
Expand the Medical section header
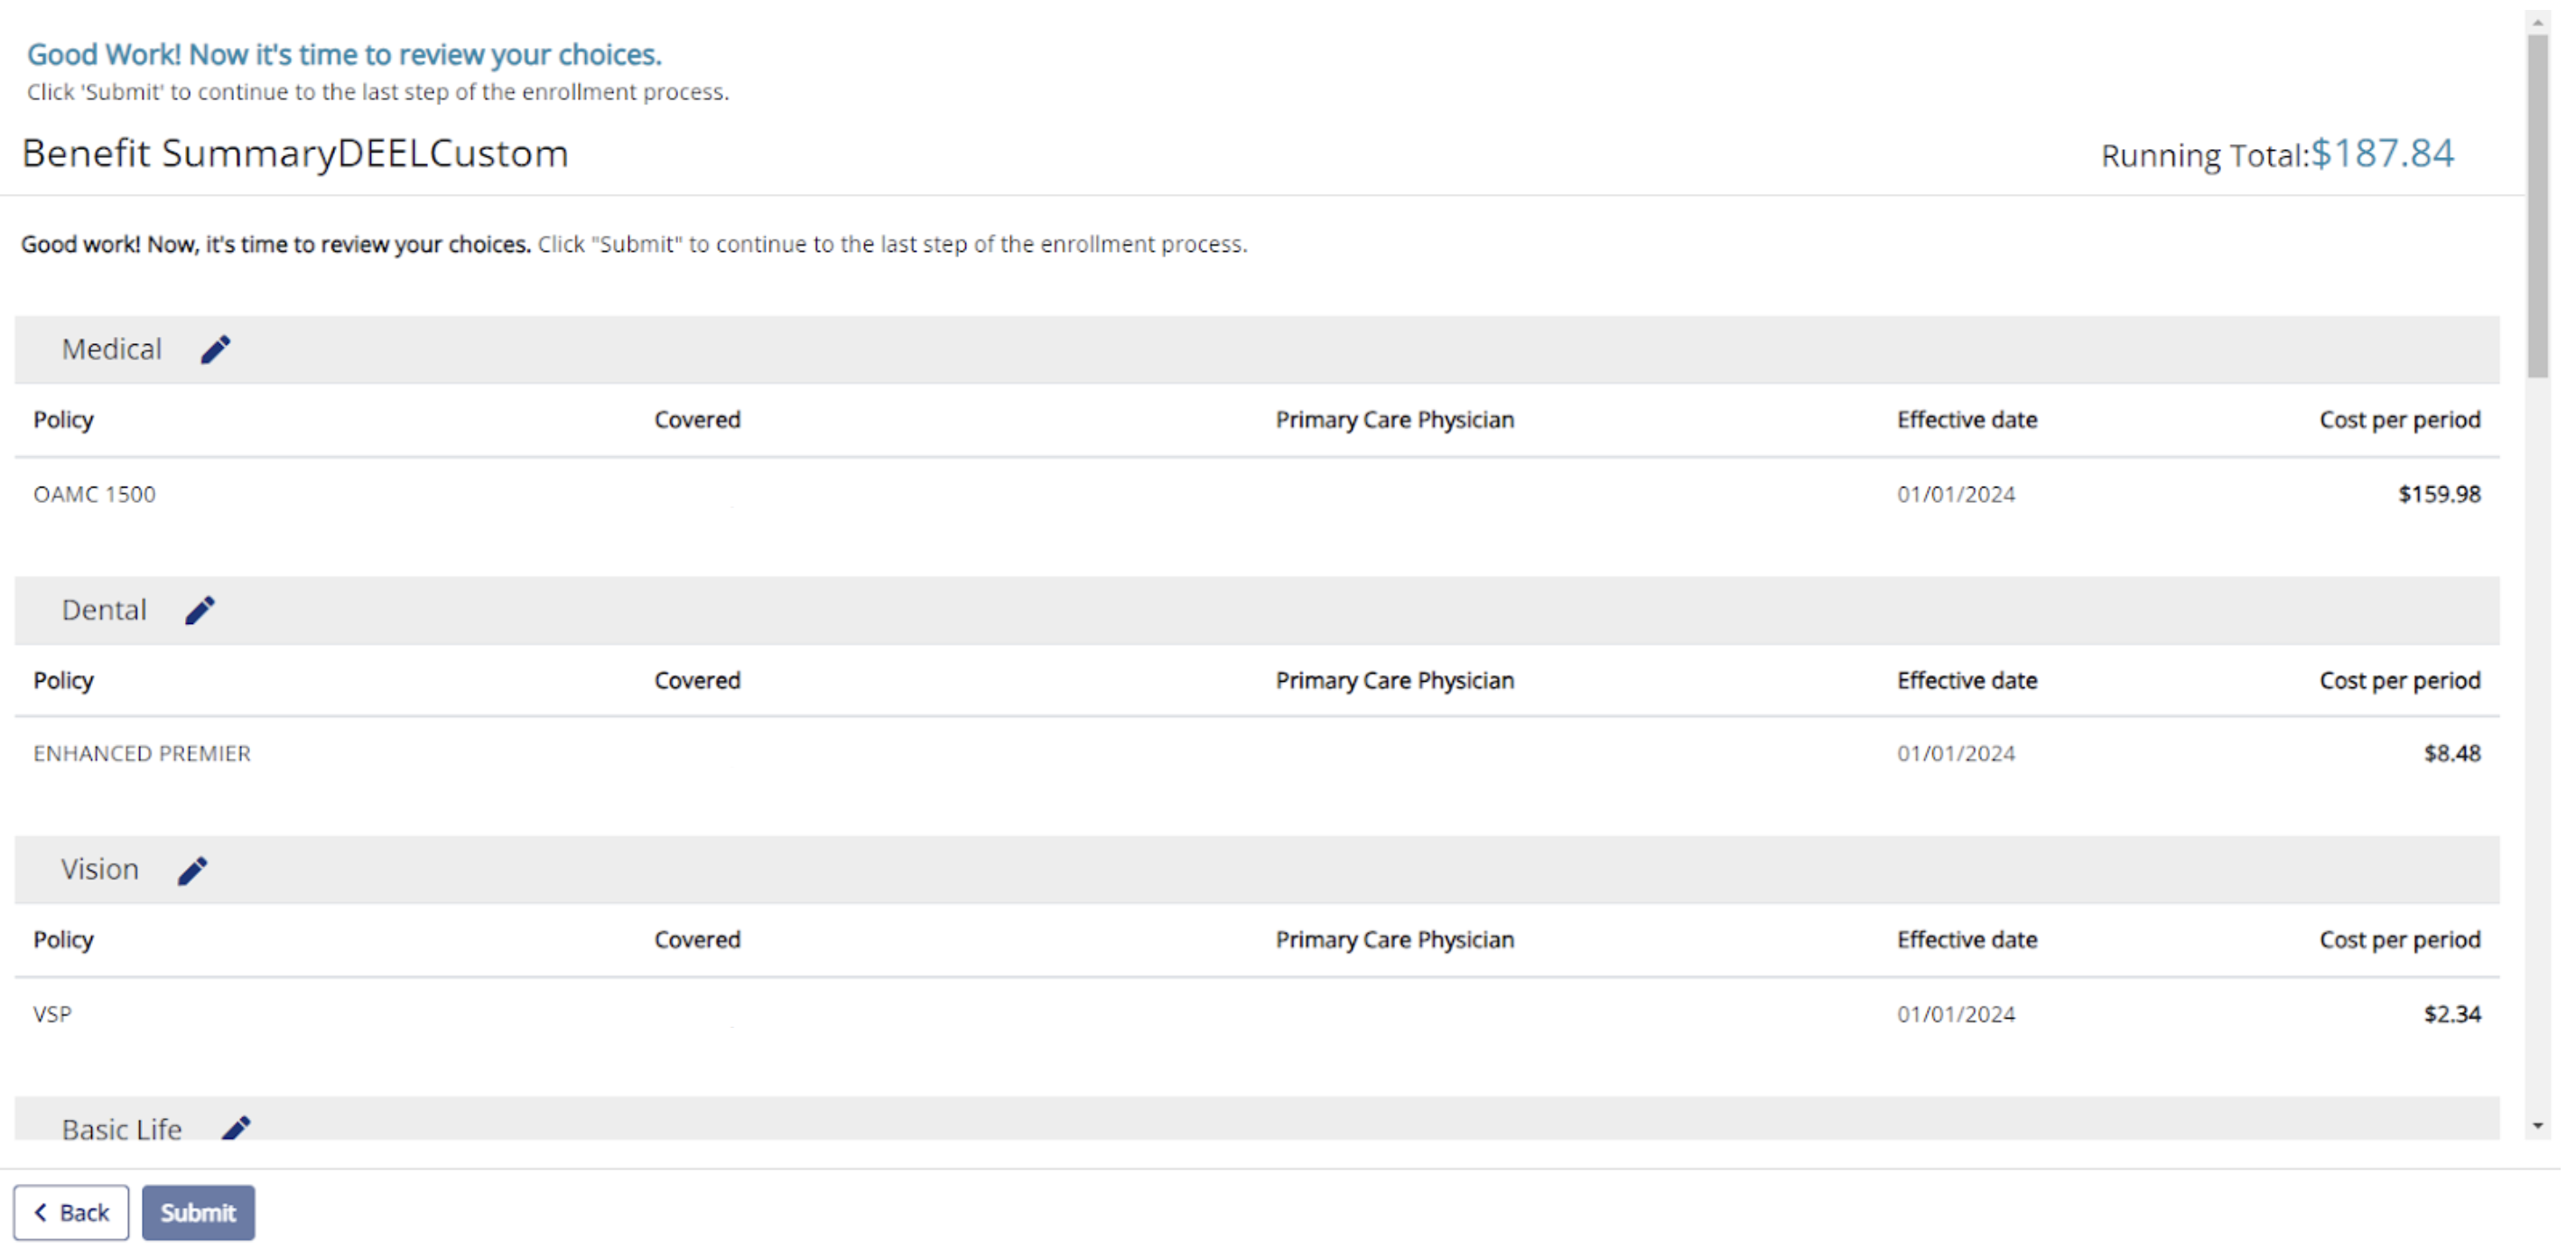pos(112,349)
